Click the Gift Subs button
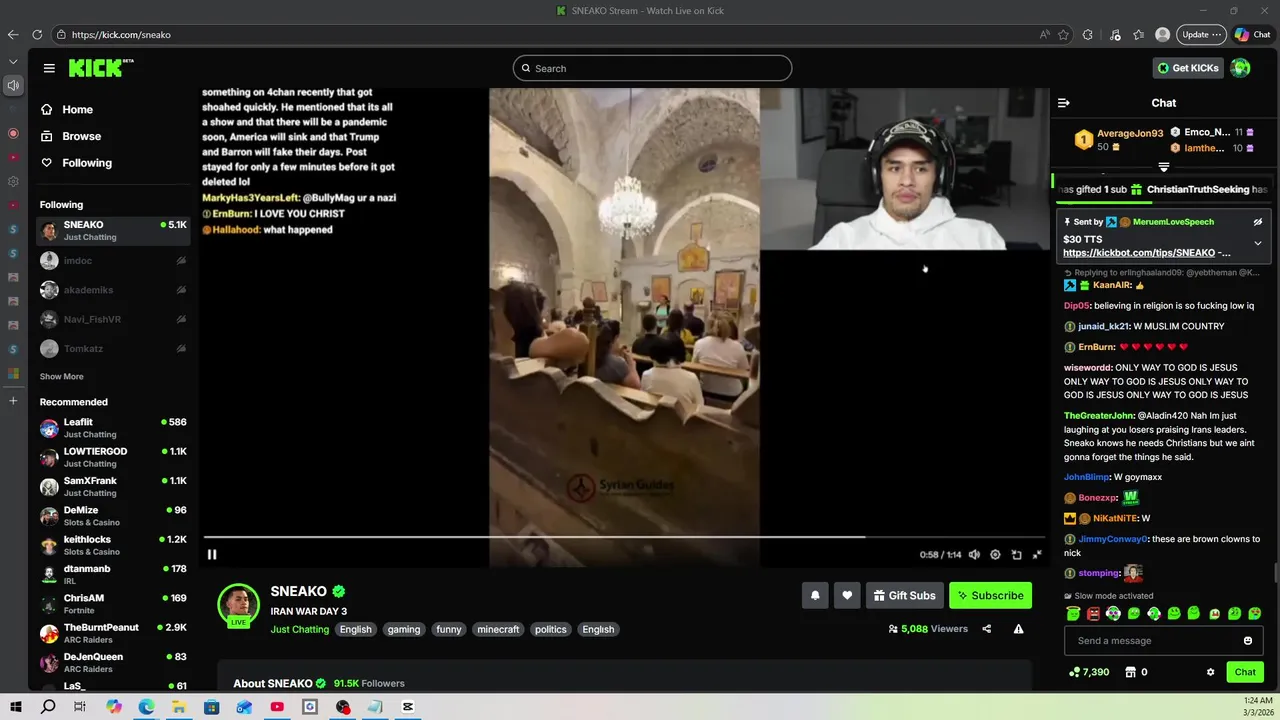The image size is (1280, 720). [904, 596]
